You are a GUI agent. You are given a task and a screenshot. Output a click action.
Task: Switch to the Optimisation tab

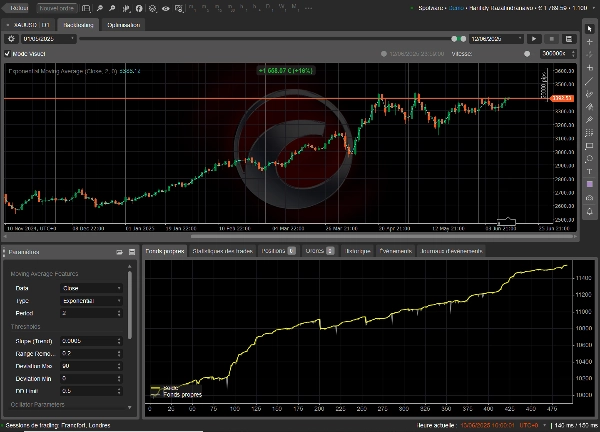[124, 25]
